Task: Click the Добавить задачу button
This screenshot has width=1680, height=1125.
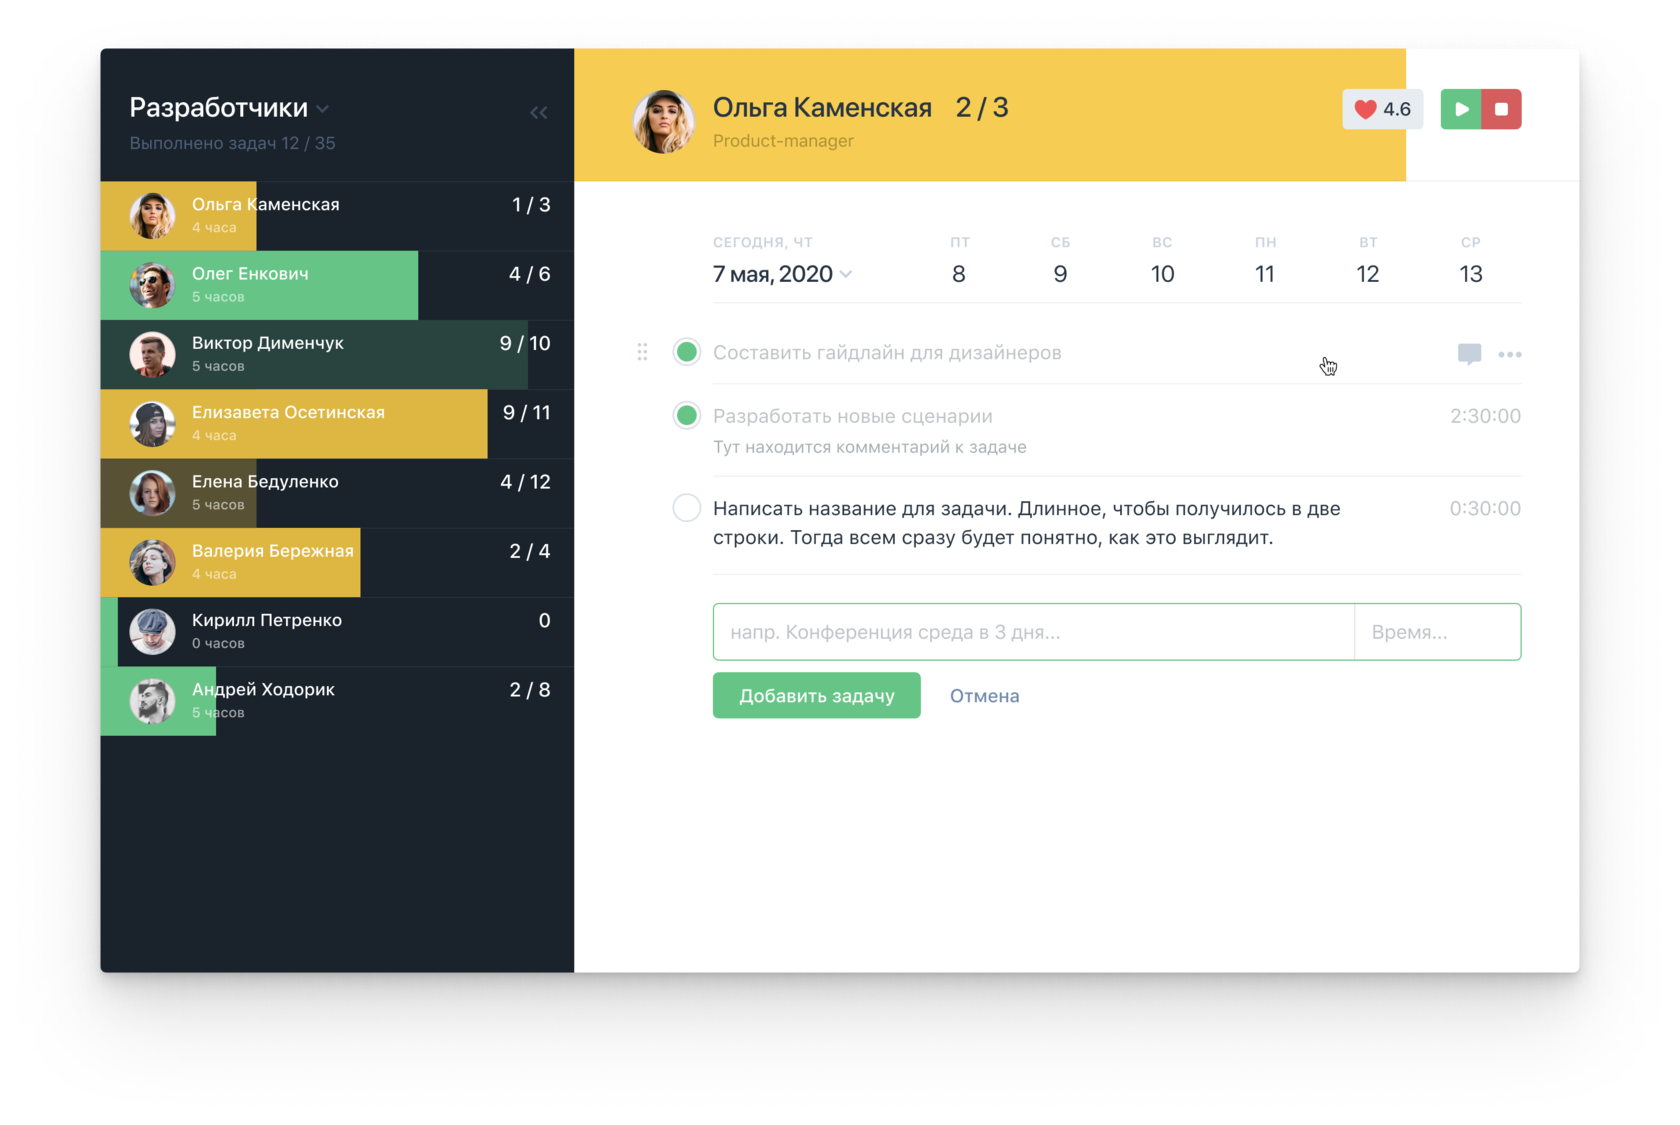Action: 816,695
